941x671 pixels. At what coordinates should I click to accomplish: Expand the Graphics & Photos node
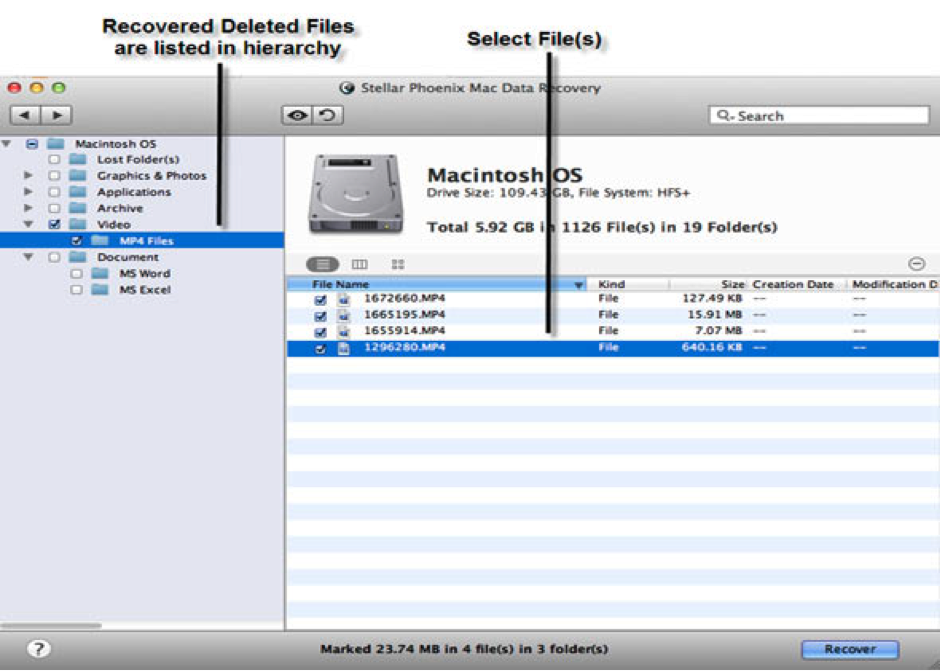tap(28, 175)
